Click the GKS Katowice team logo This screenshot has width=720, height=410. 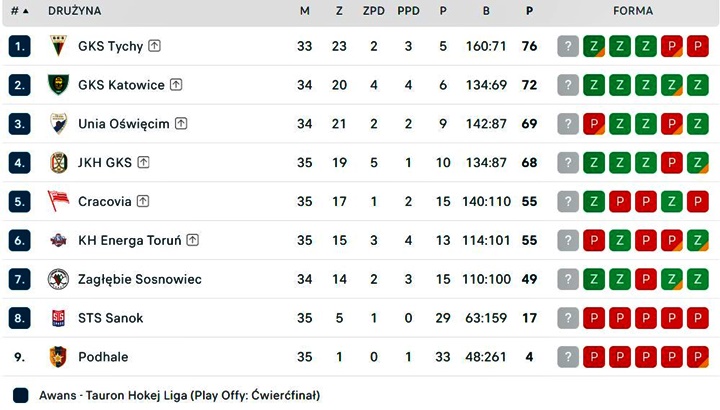58,84
